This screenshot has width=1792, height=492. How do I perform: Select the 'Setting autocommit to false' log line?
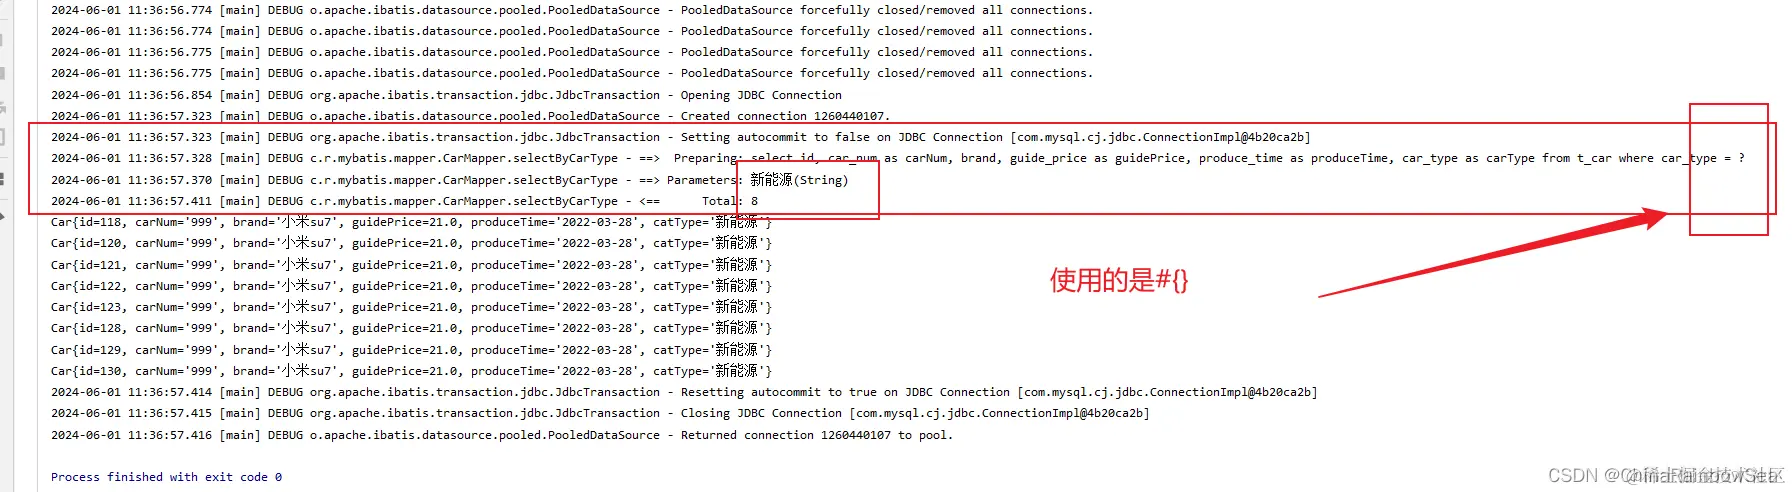681,137
